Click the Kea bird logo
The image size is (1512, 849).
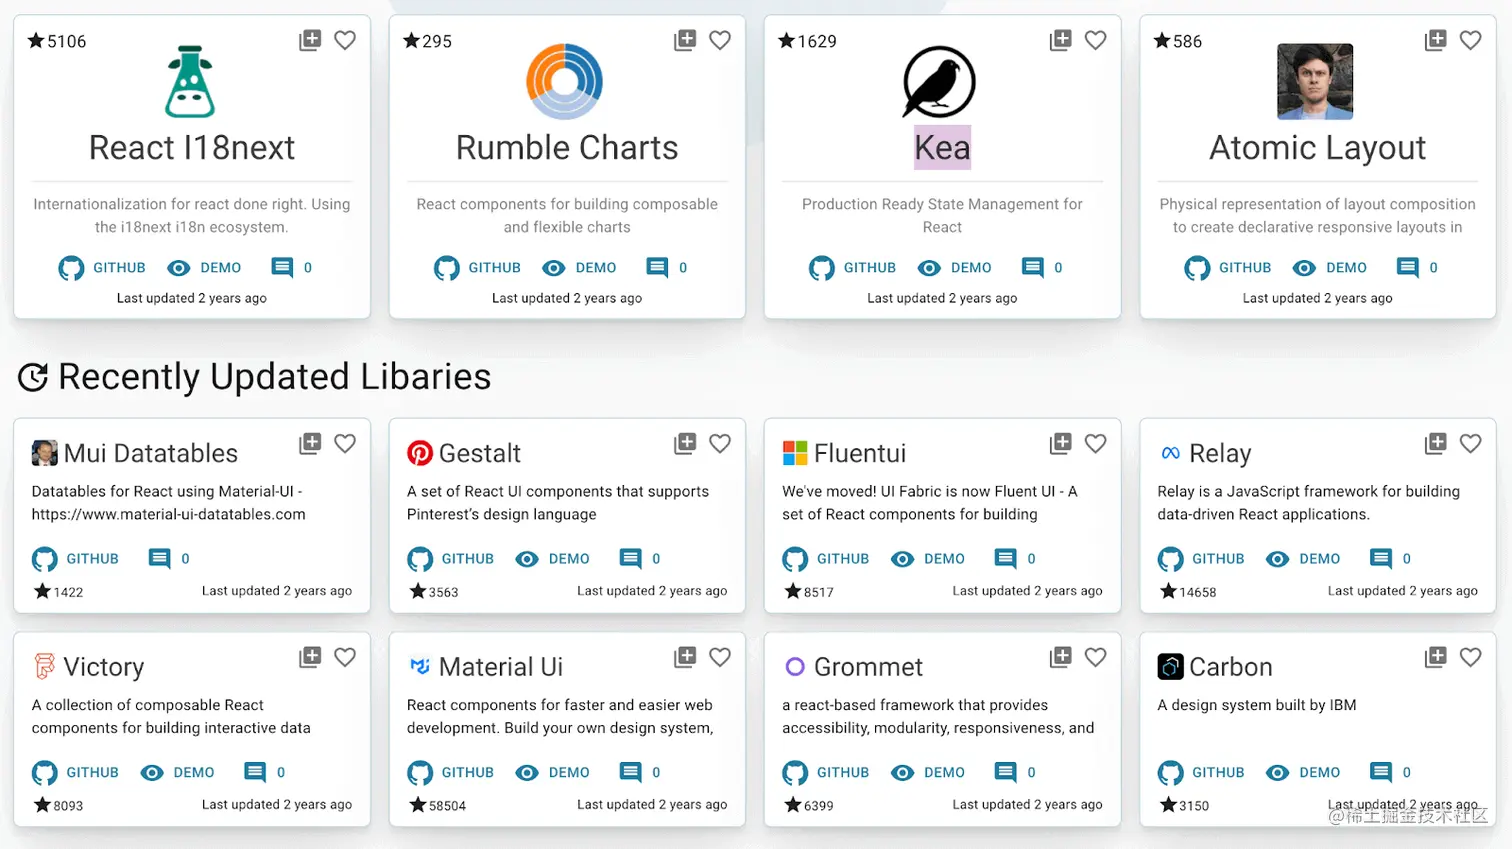939,82
